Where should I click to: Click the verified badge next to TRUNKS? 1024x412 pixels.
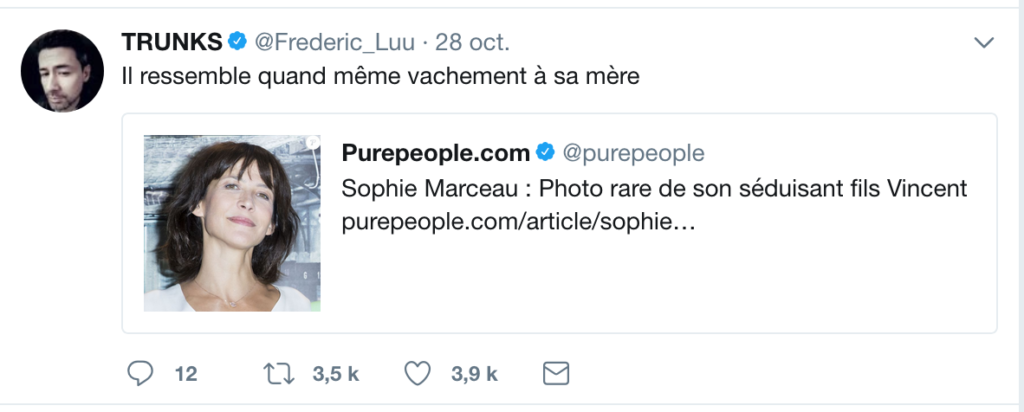[x=238, y=42]
